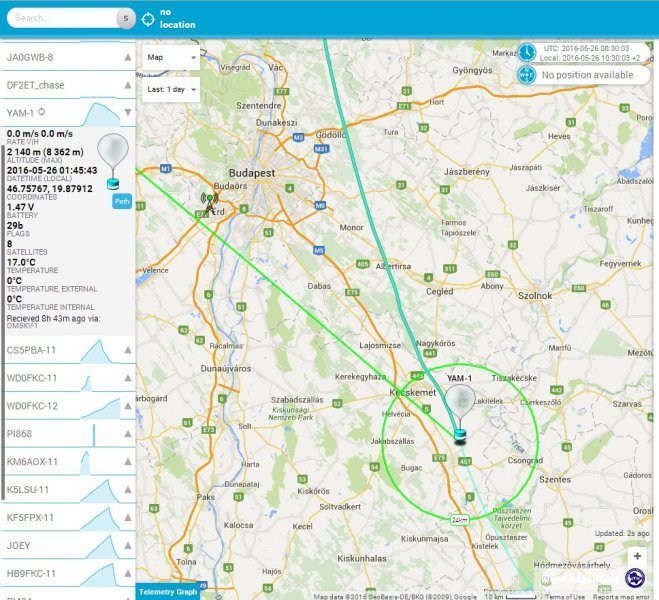
Task: Click the 24km range label on circle
Action: click(x=459, y=520)
